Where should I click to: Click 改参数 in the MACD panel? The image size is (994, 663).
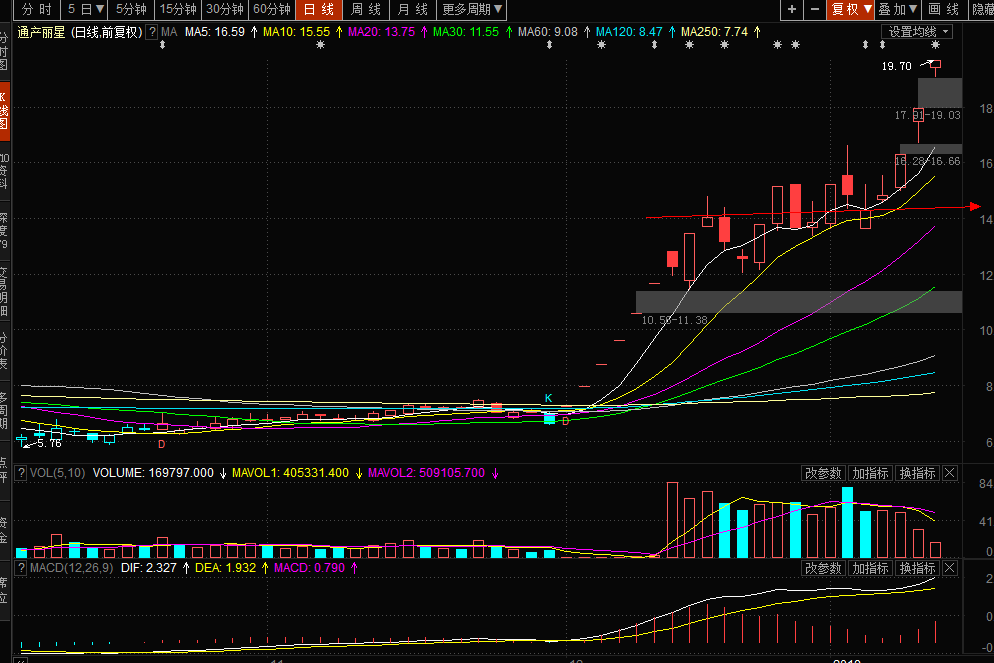point(823,569)
